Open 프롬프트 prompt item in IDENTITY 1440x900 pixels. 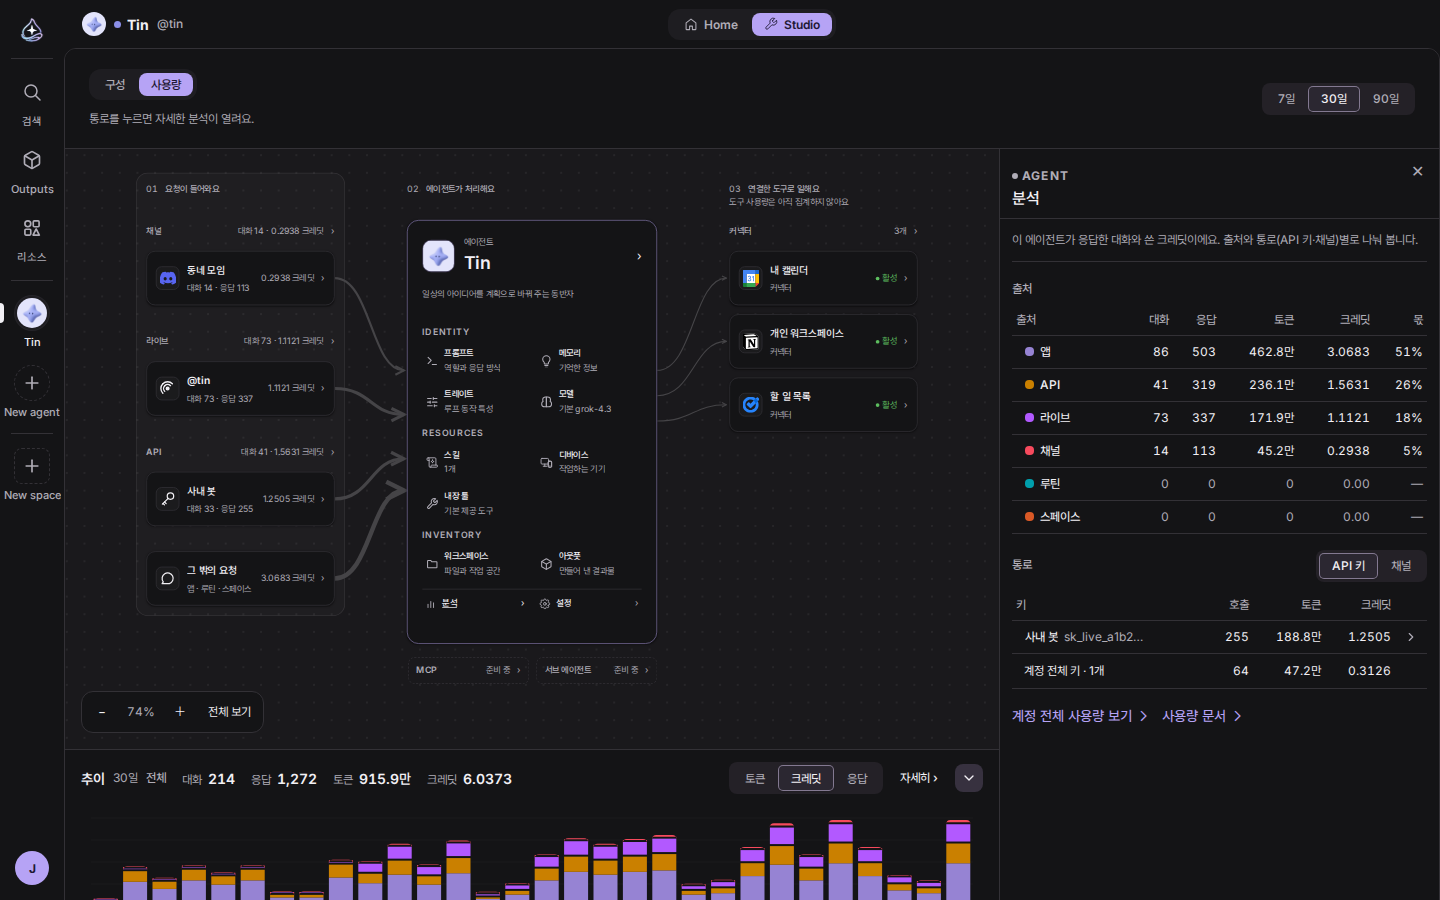474,360
